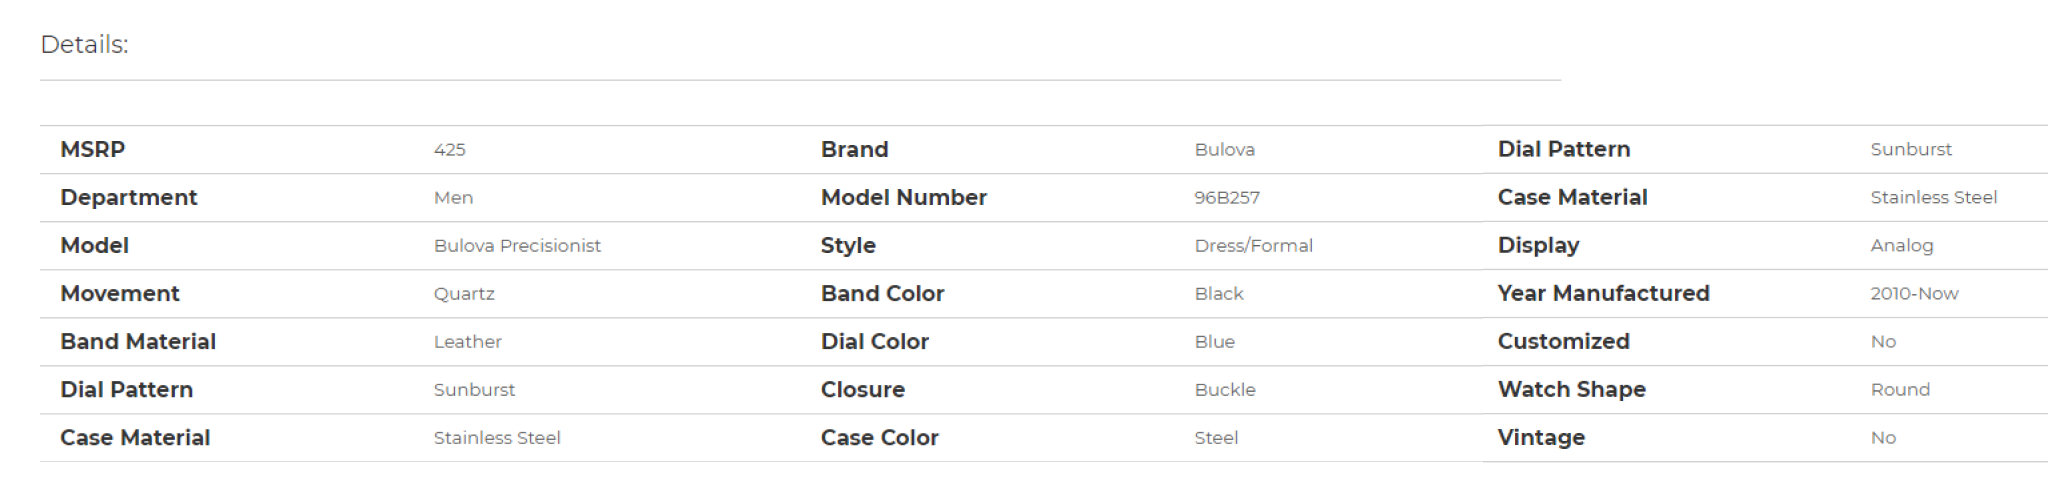Click Sunburst in the right column
The width and height of the screenshot is (2048, 500).
pyautogui.click(x=1911, y=150)
